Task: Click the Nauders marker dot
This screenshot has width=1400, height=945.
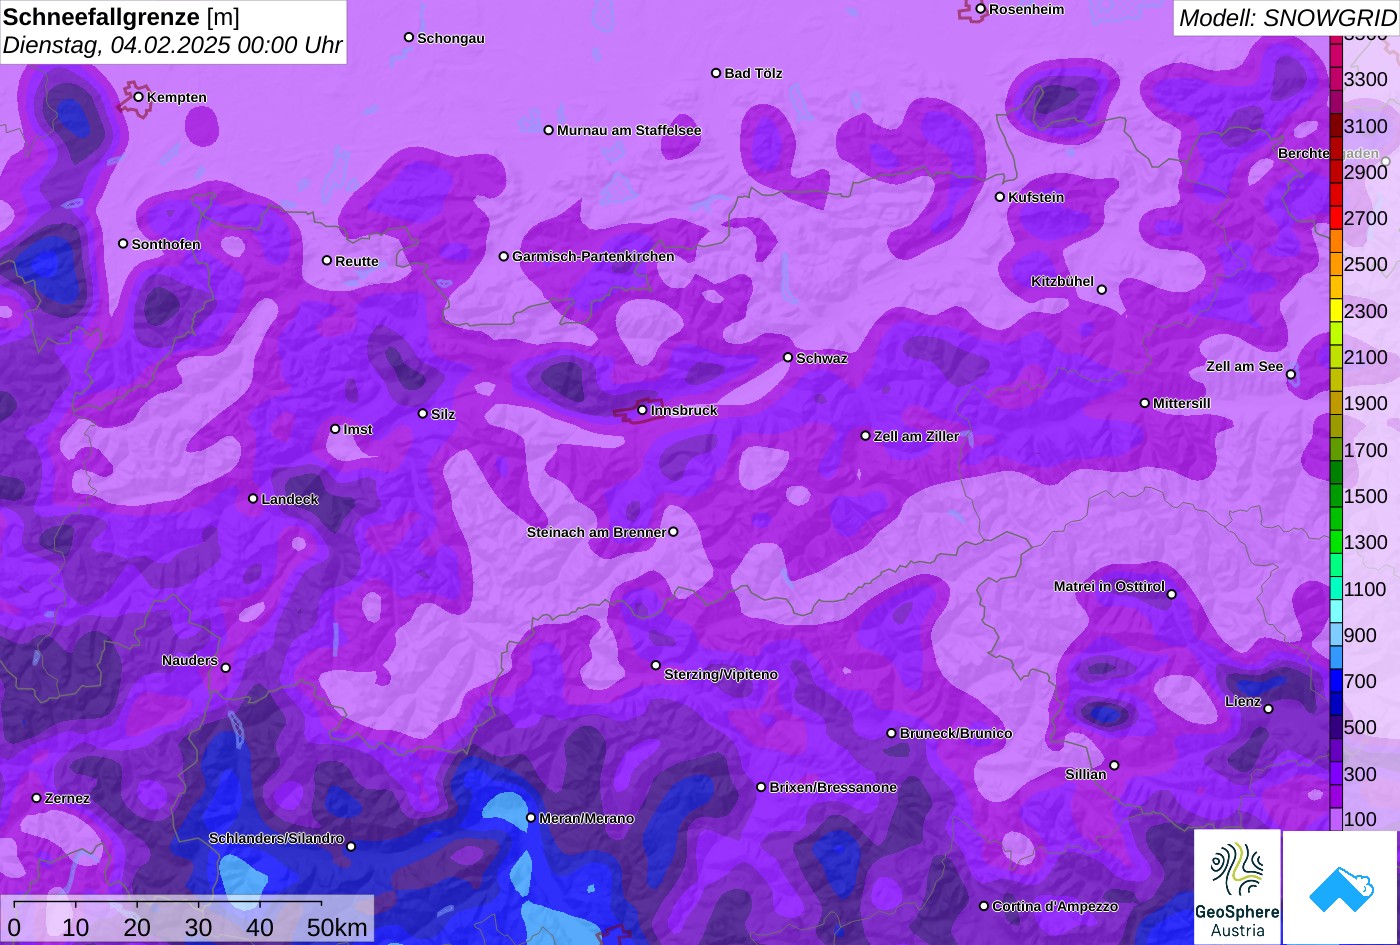Action: [x=226, y=668]
